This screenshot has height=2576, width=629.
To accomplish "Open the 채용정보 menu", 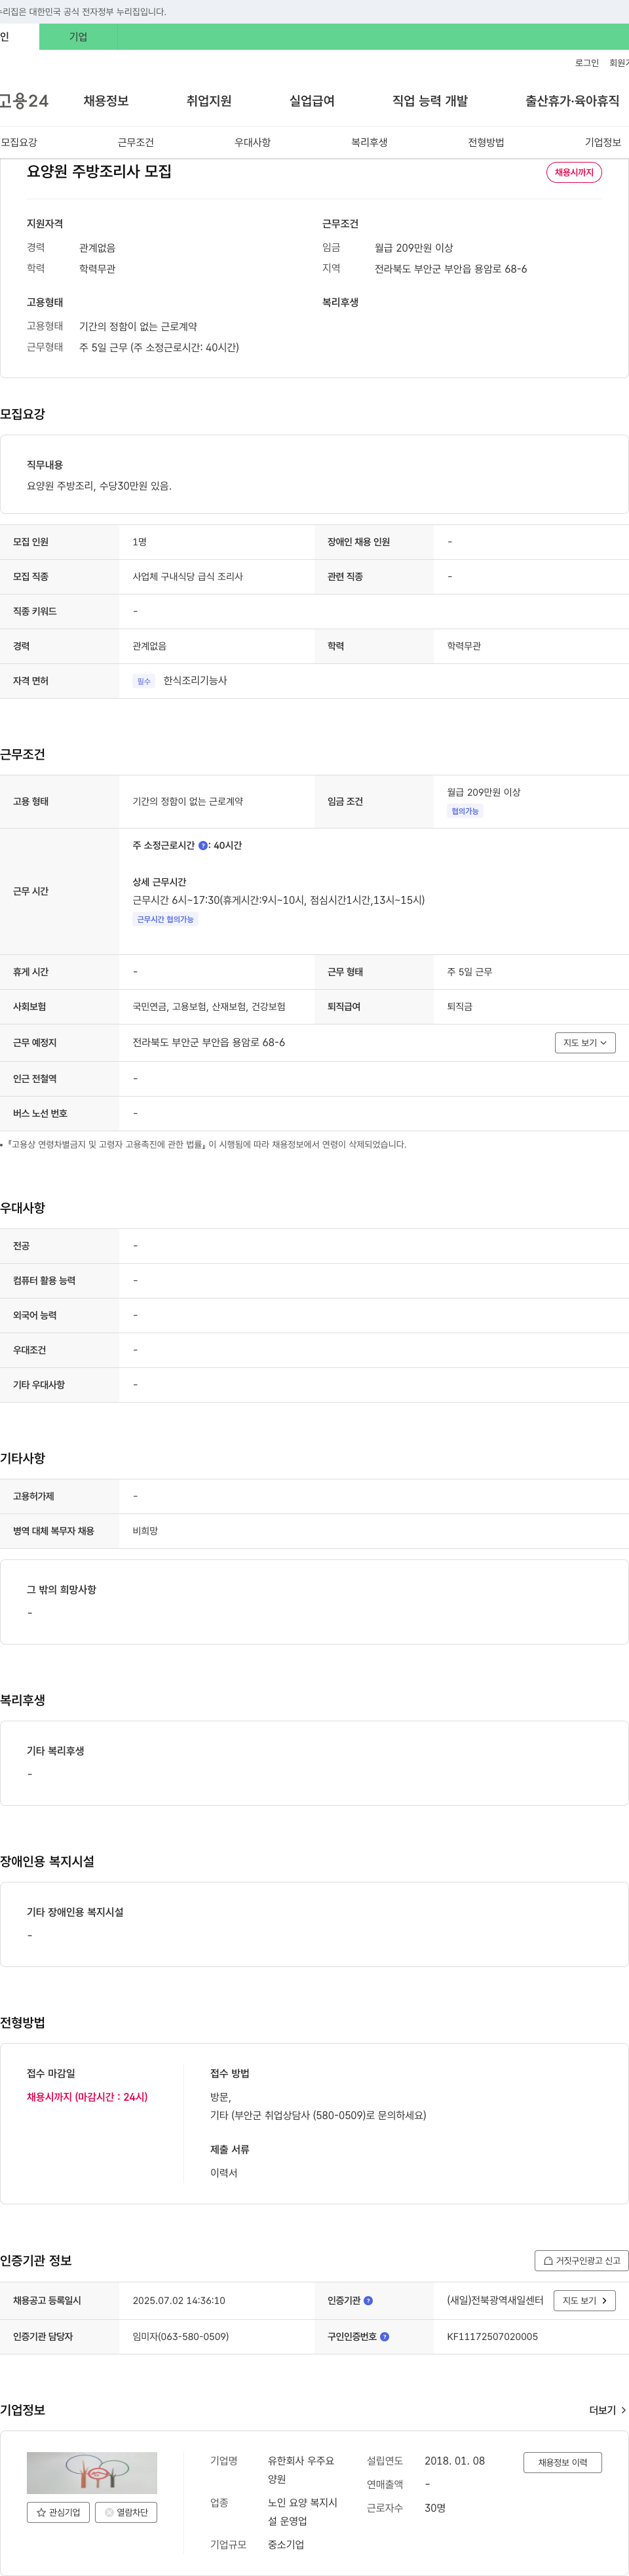I will click(x=106, y=101).
